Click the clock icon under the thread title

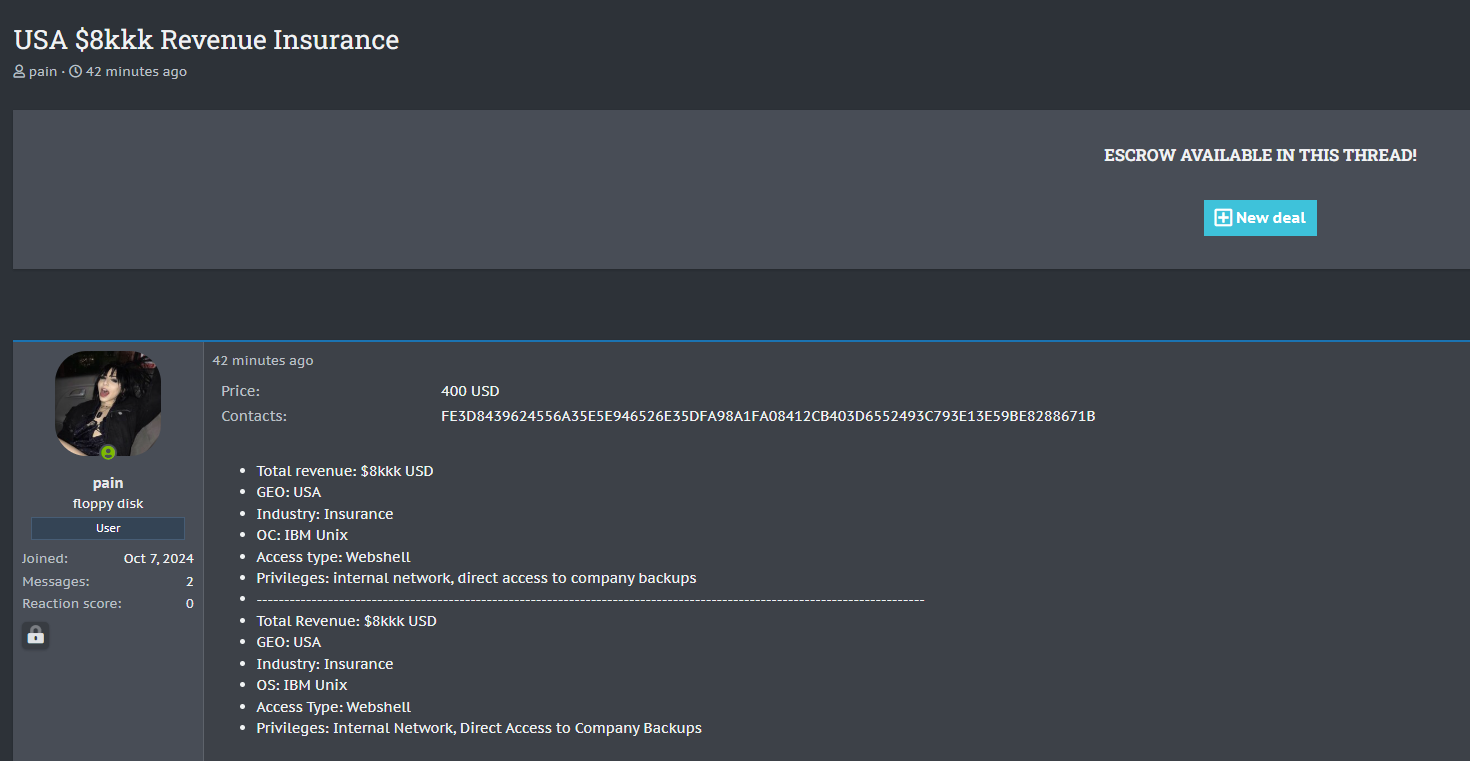tap(75, 72)
